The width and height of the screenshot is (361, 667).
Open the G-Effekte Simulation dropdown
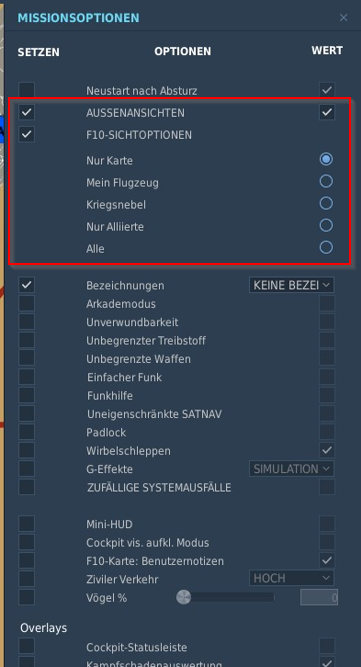[x=291, y=469]
